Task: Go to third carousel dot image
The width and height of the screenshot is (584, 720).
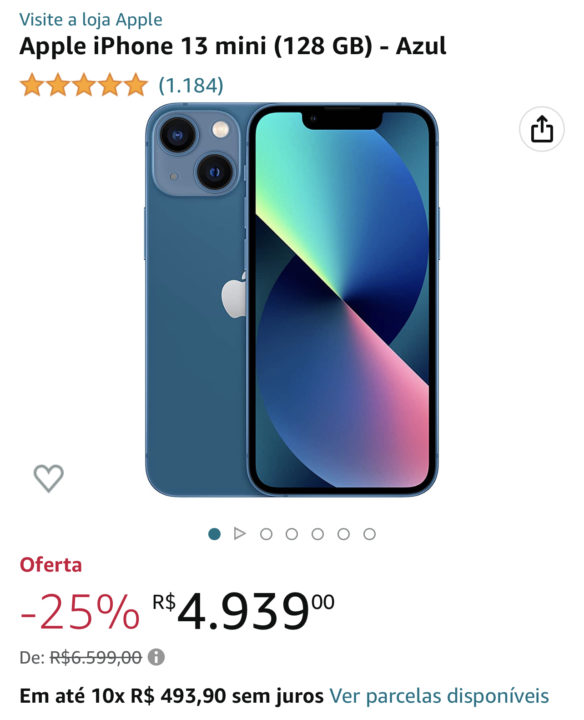Action: click(x=266, y=534)
